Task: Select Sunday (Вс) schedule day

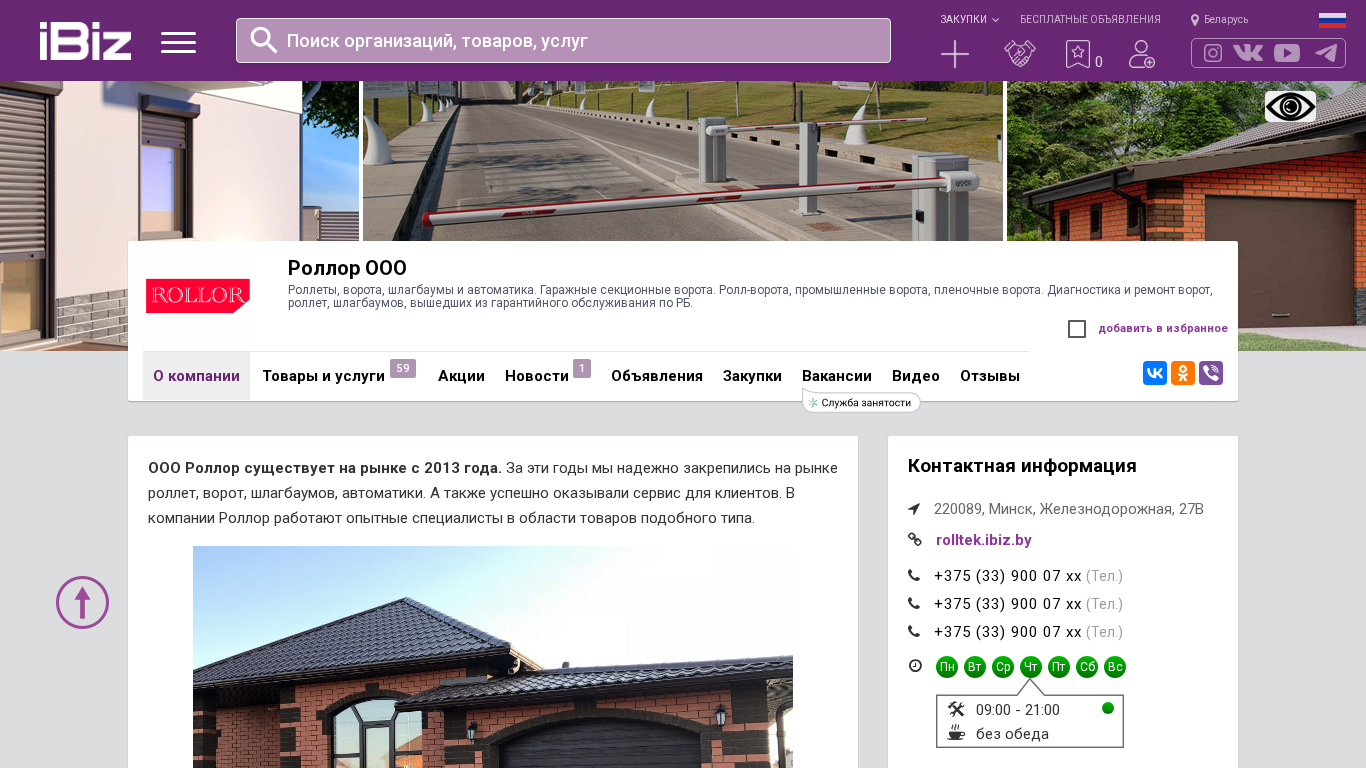Action: 1115,667
